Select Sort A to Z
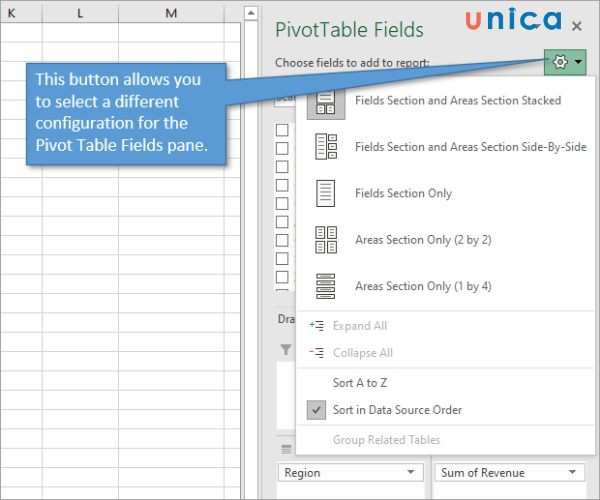 pos(360,383)
